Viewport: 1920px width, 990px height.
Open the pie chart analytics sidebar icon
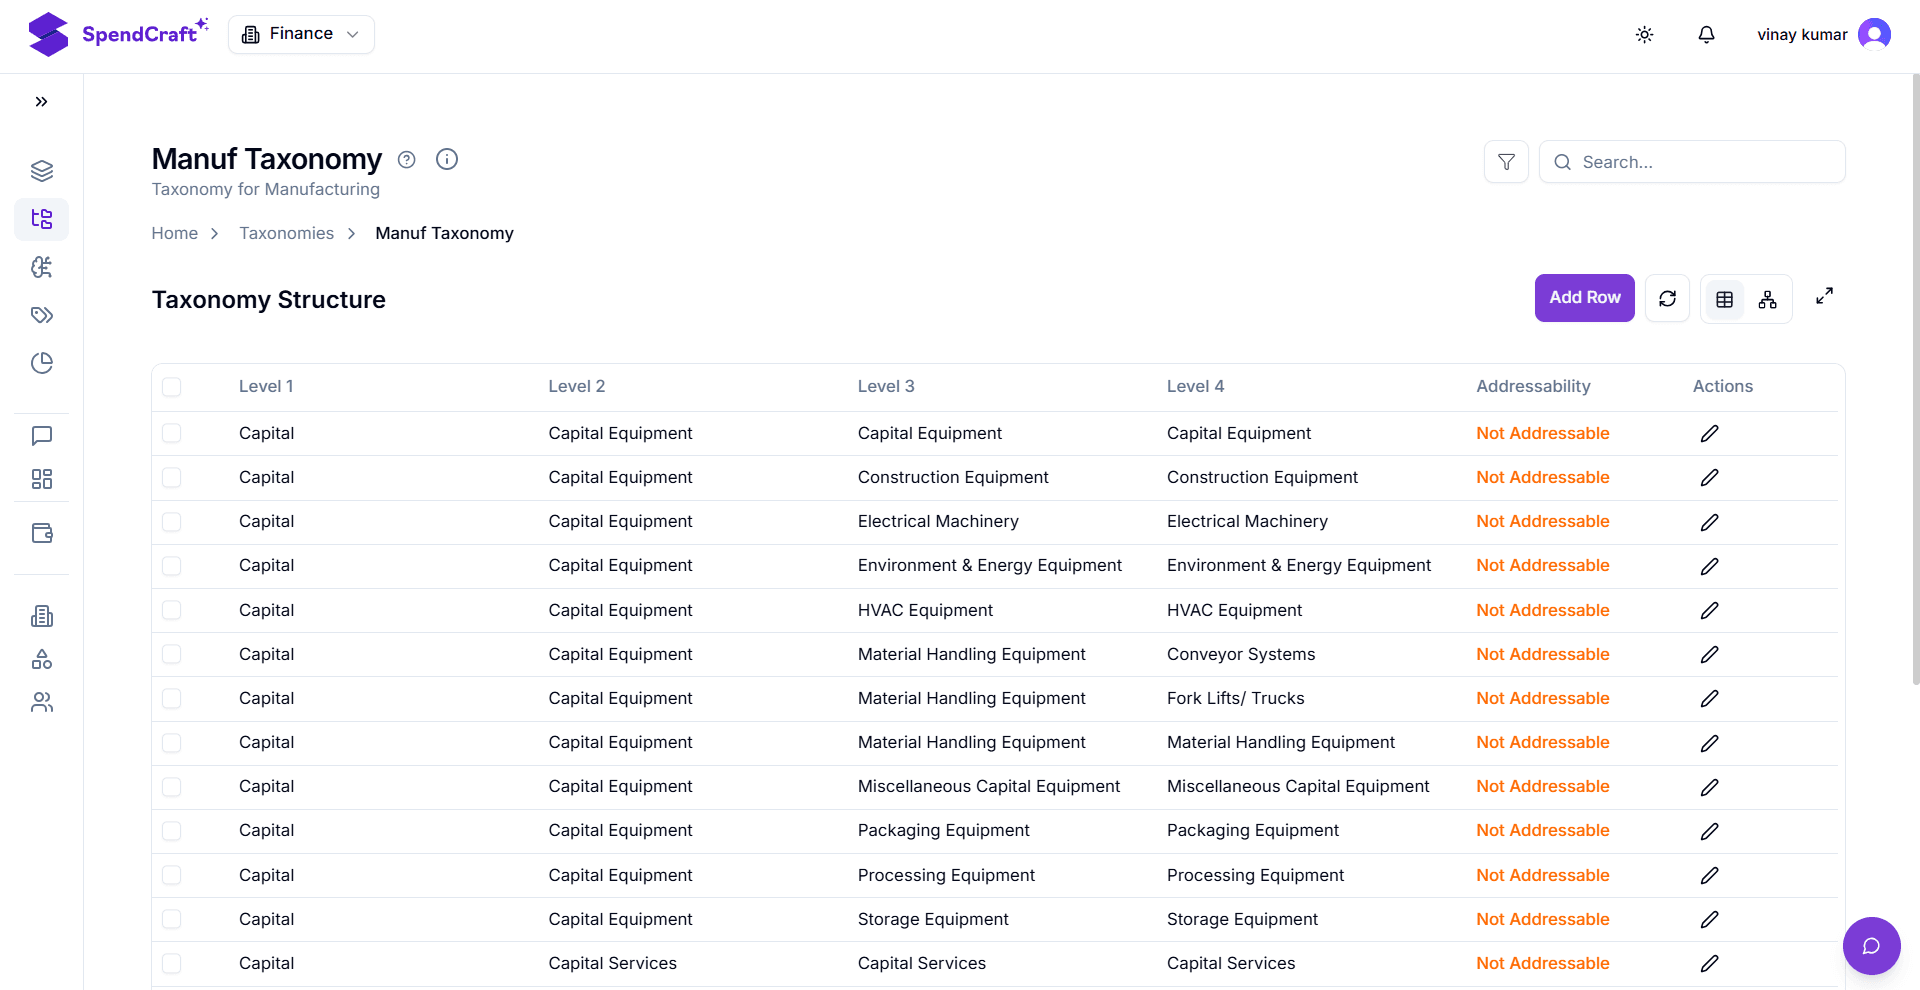[41, 363]
